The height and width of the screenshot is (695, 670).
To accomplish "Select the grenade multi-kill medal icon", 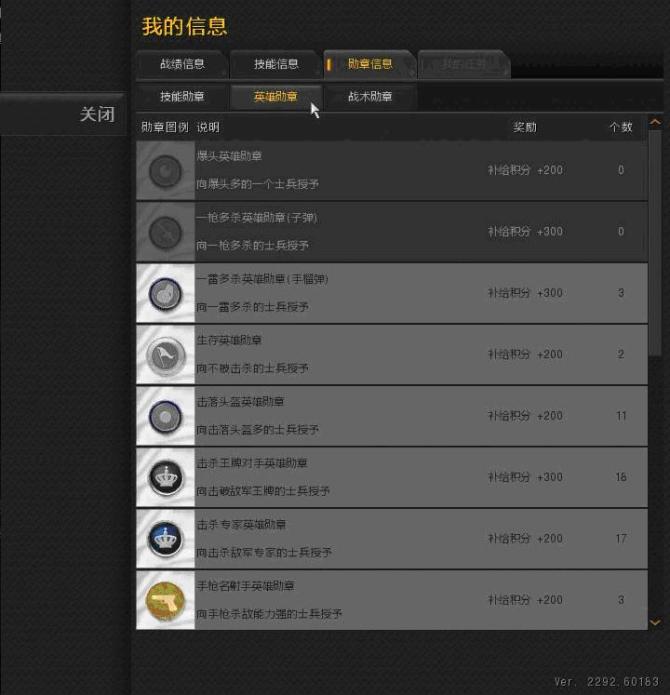I will 165,293.
